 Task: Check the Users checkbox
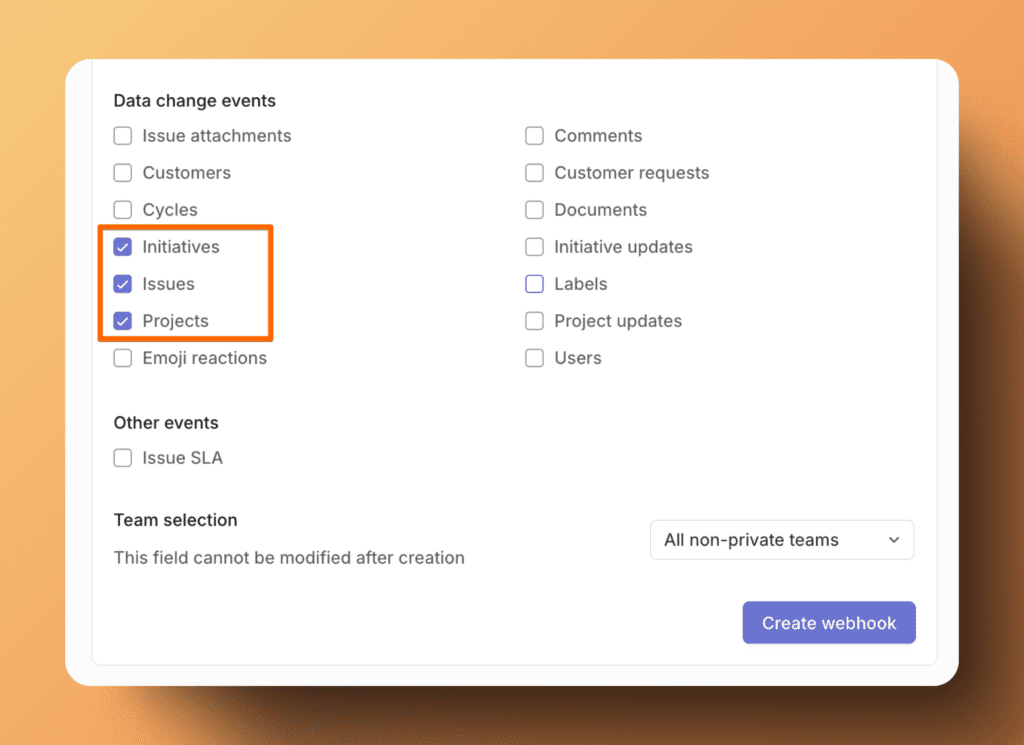(x=535, y=358)
